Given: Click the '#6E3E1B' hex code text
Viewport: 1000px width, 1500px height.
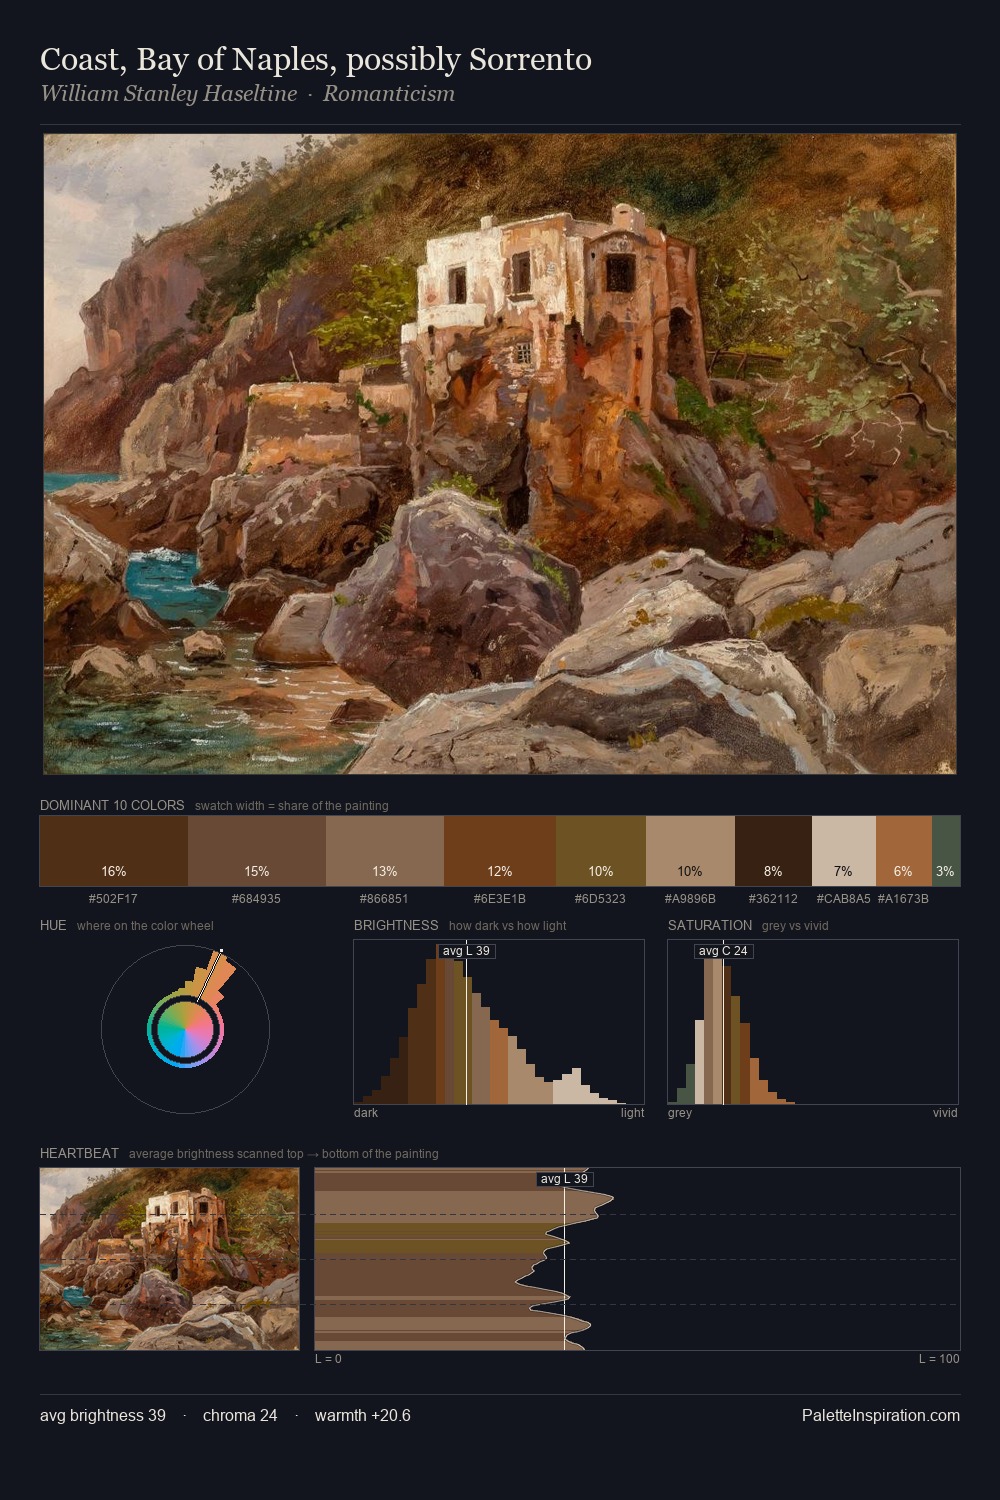Looking at the screenshot, I should point(499,899).
